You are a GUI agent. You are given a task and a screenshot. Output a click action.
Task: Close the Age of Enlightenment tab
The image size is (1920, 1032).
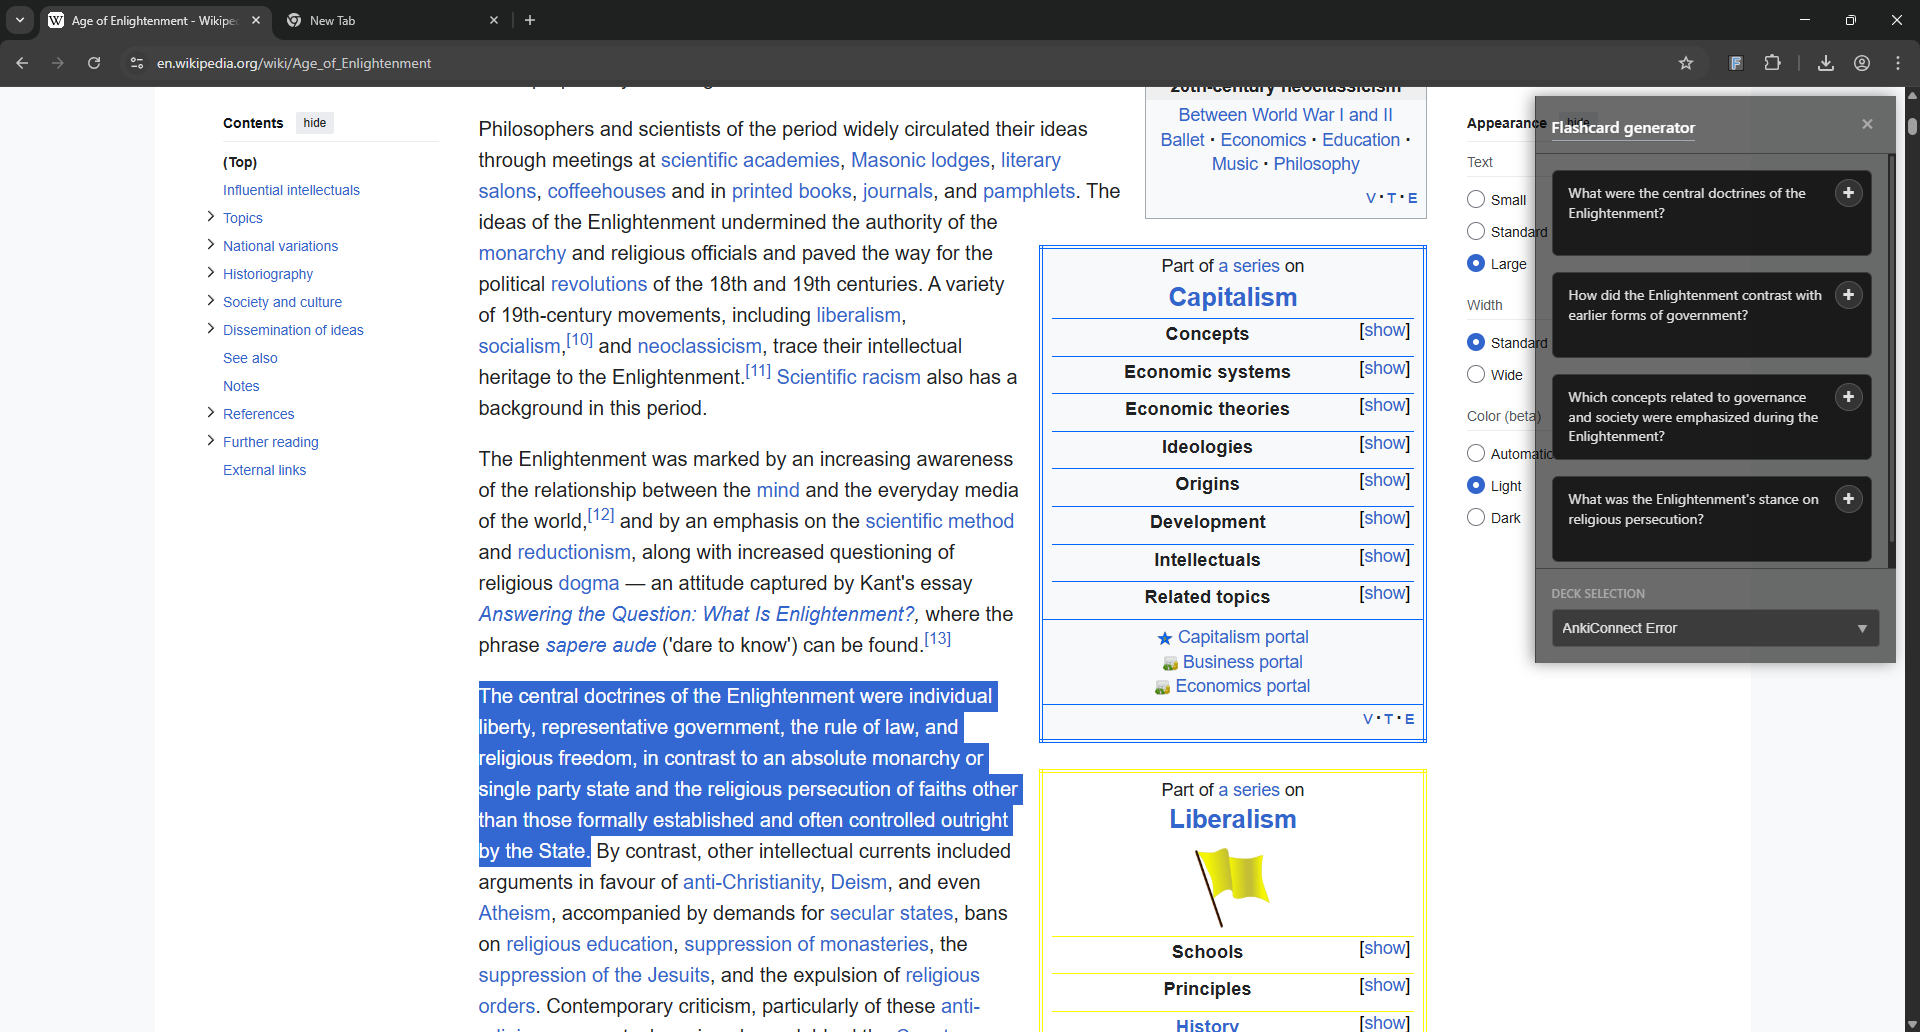(x=256, y=20)
